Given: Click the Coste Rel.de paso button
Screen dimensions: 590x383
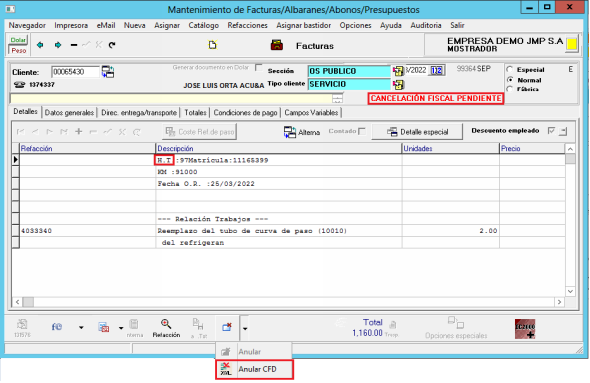Looking at the screenshot, I should pos(200,132).
